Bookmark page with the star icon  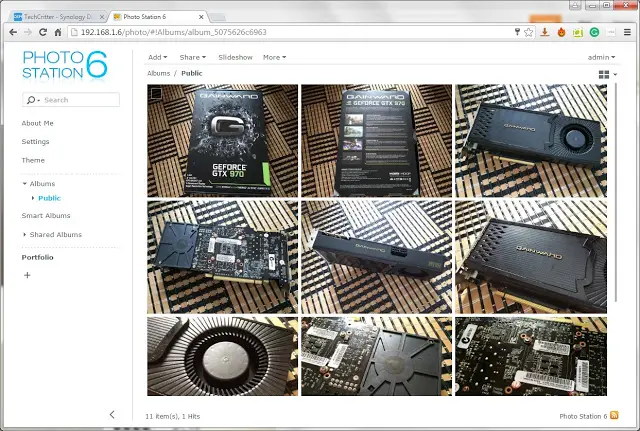click(x=529, y=32)
